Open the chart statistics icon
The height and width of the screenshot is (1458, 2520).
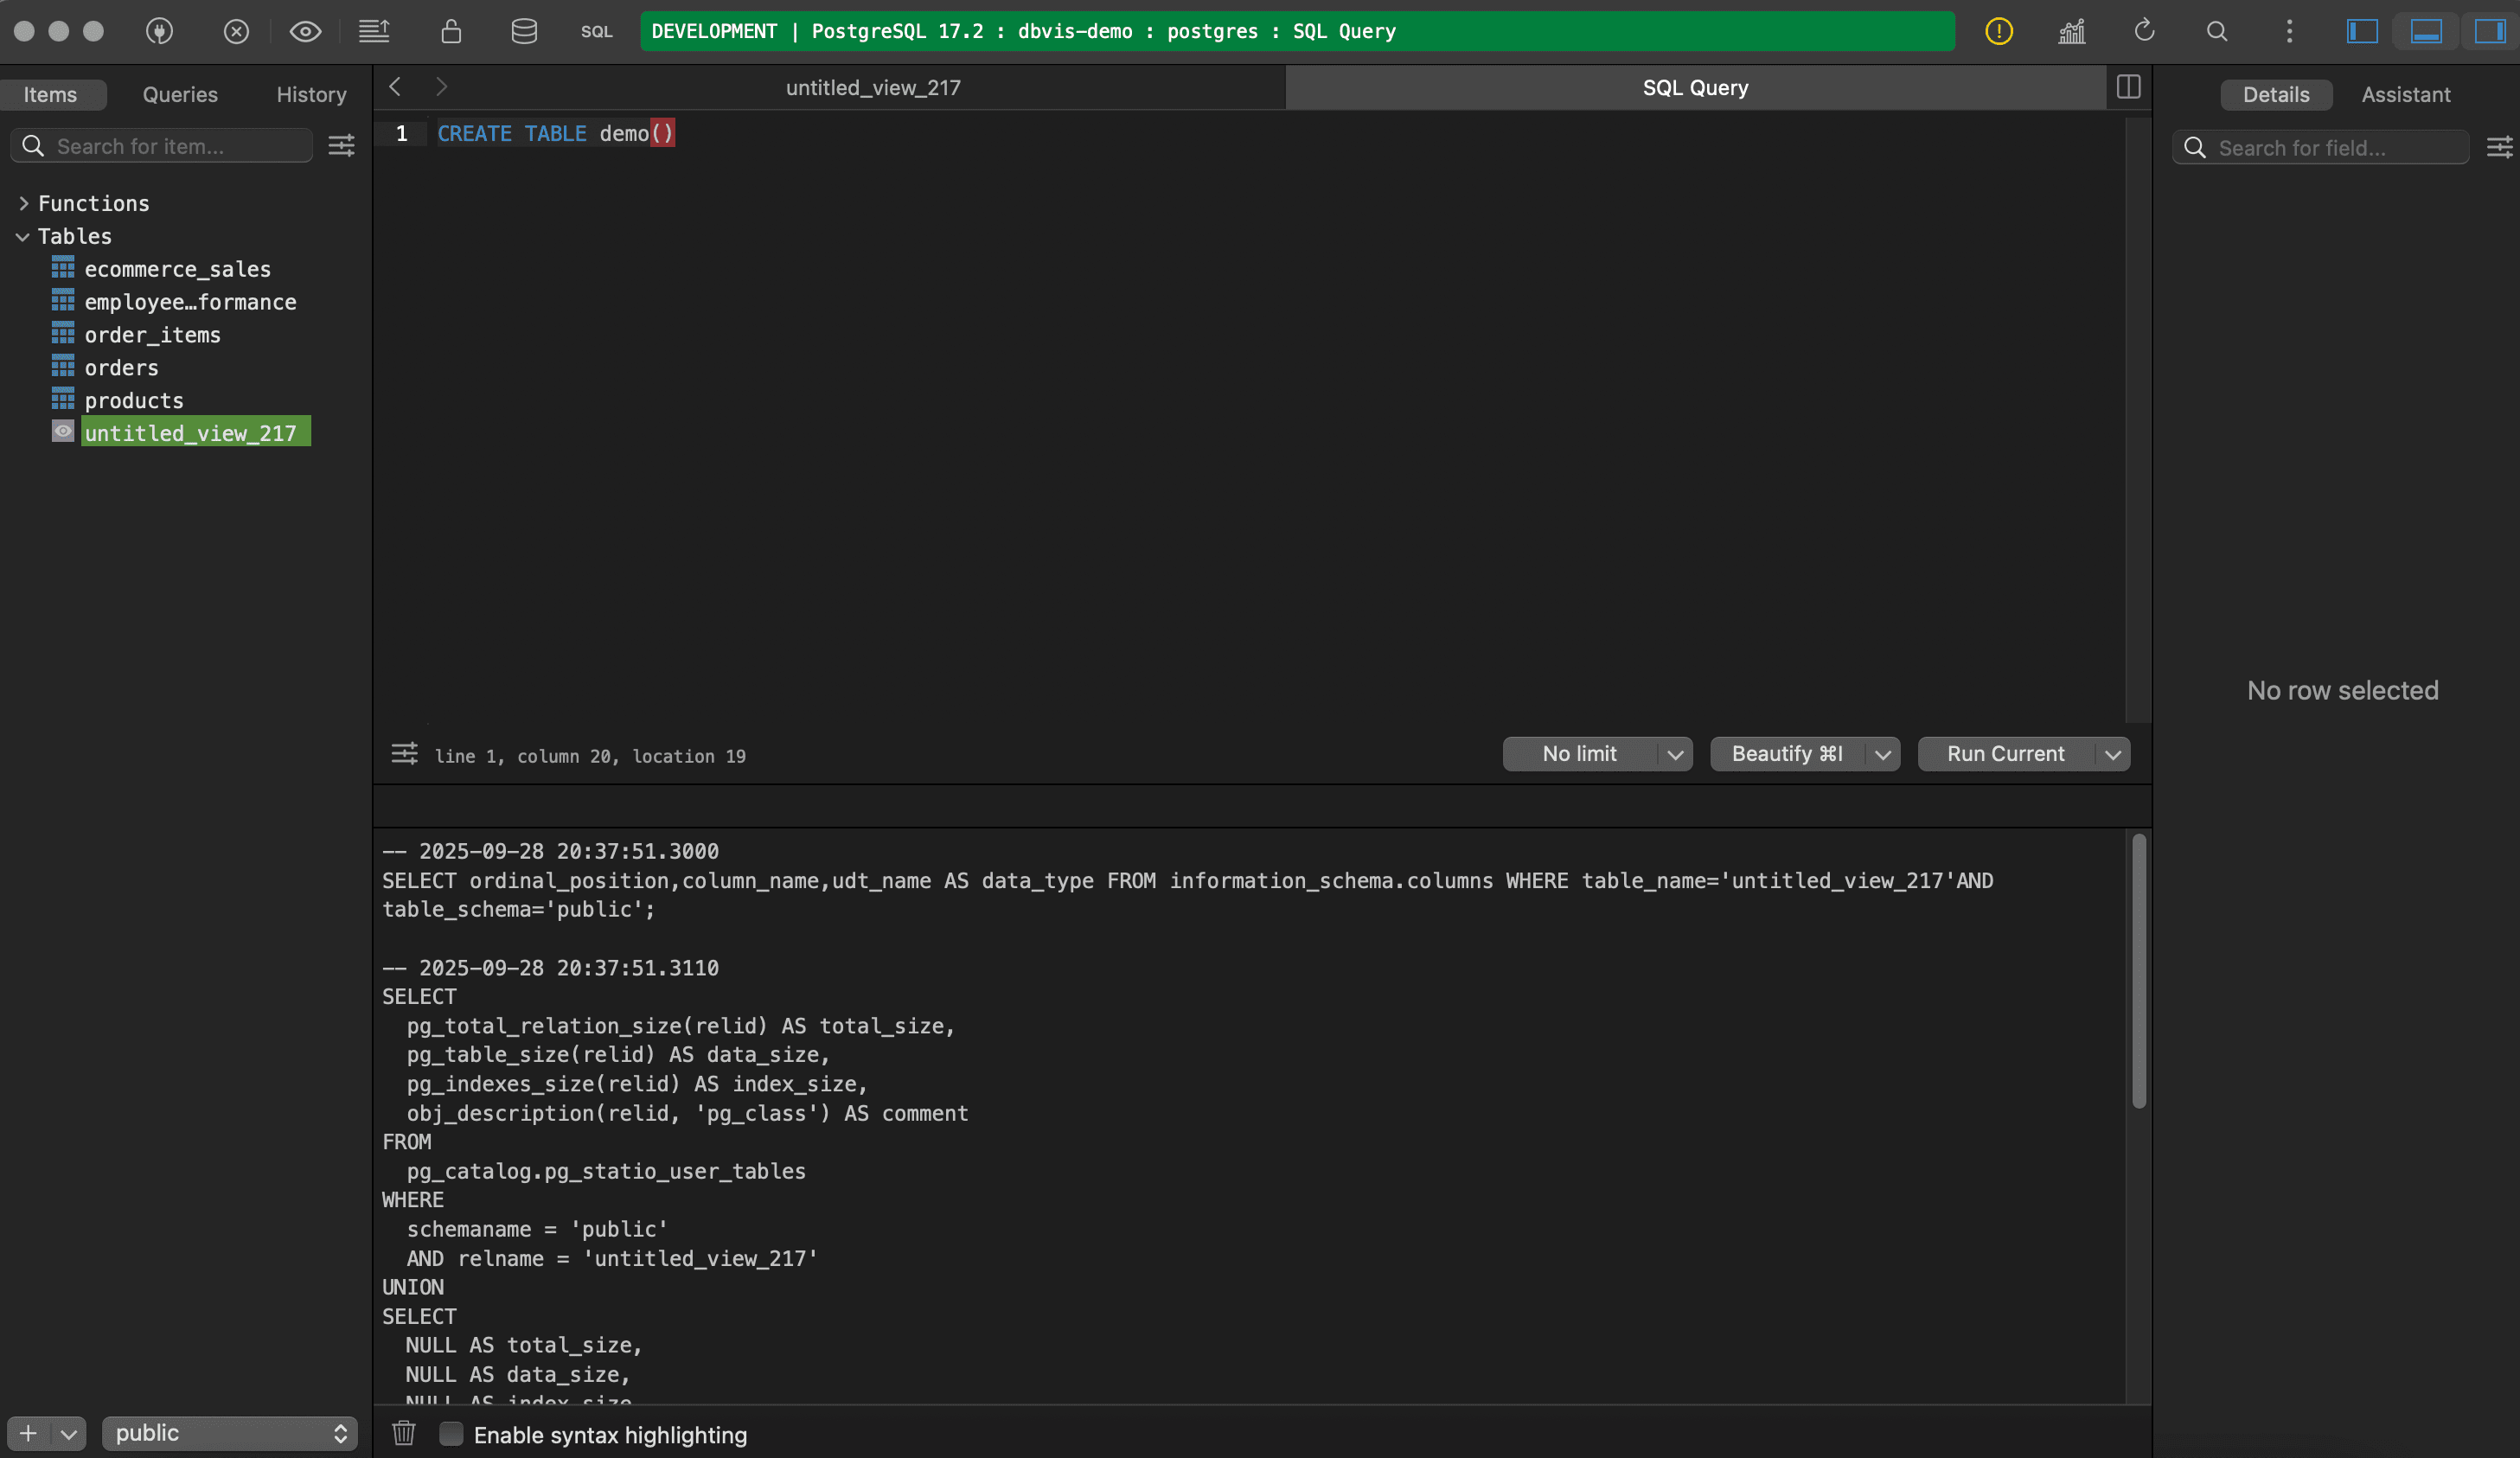(x=2071, y=31)
